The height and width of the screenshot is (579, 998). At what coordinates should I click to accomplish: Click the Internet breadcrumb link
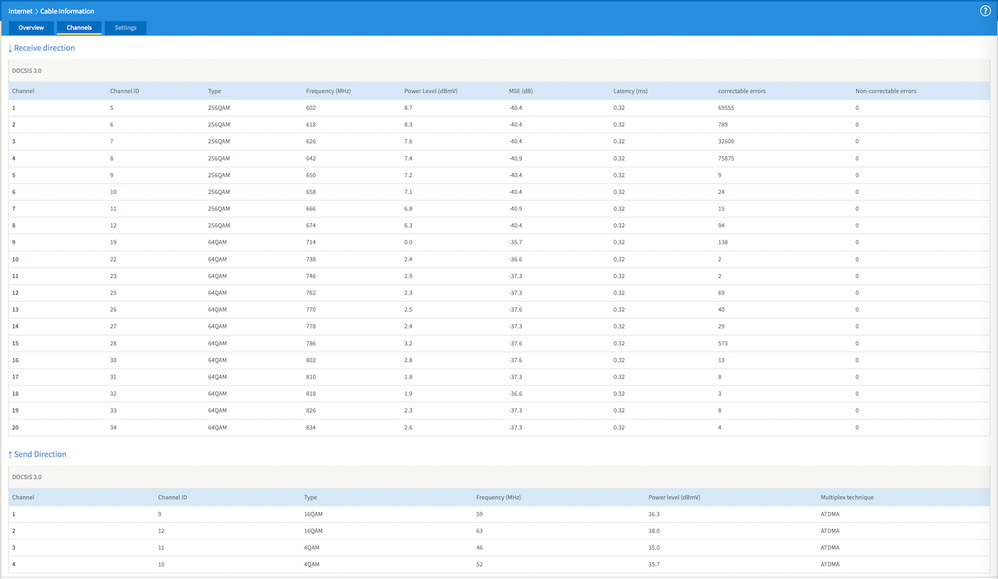pos(20,11)
